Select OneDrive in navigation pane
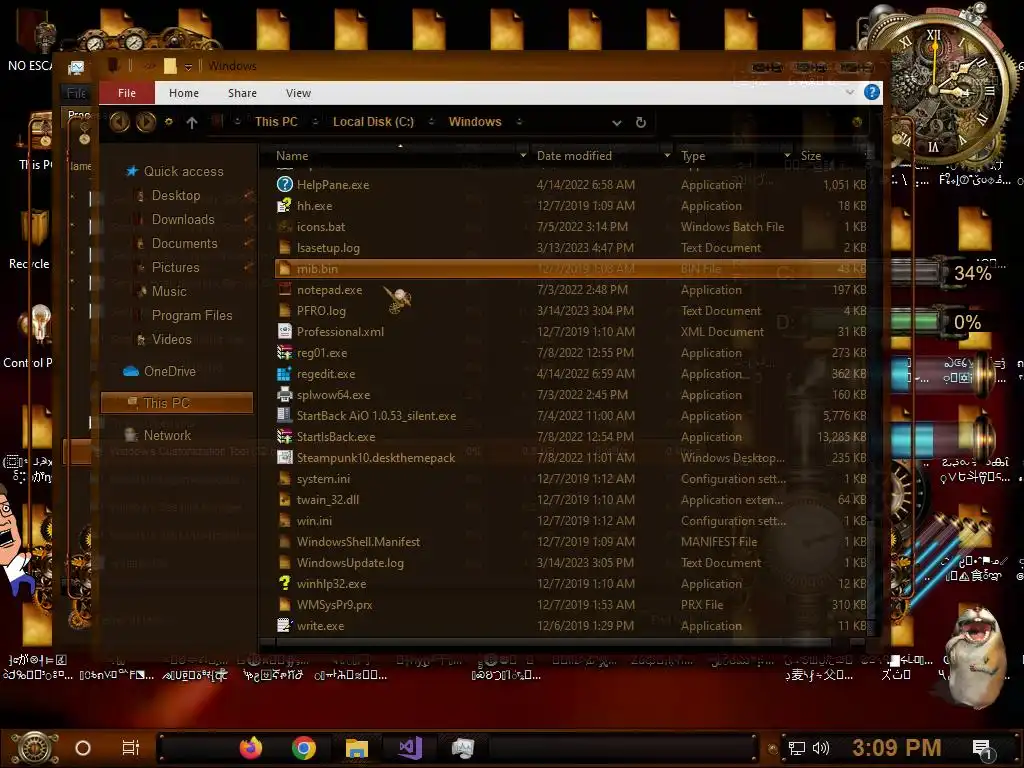 tap(160, 371)
